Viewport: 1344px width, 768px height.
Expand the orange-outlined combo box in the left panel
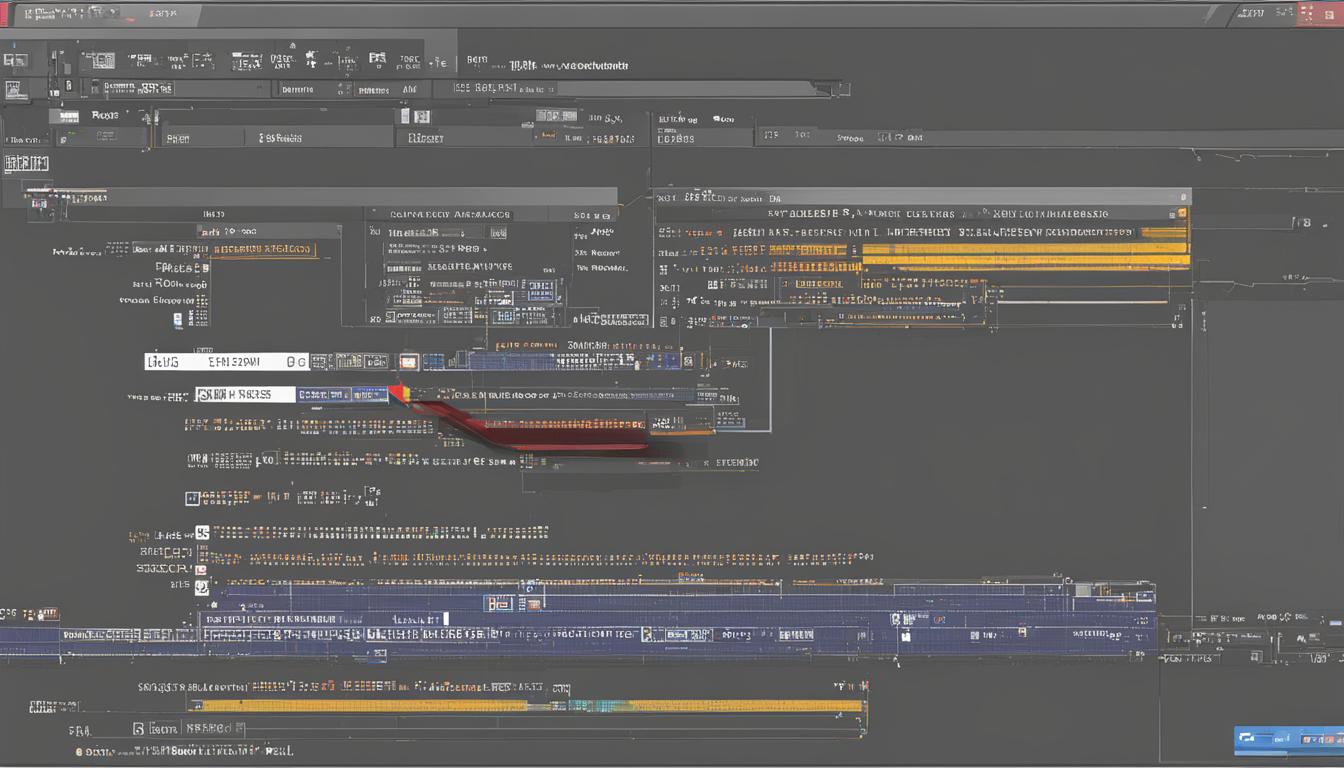pyautogui.click(x=264, y=249)
